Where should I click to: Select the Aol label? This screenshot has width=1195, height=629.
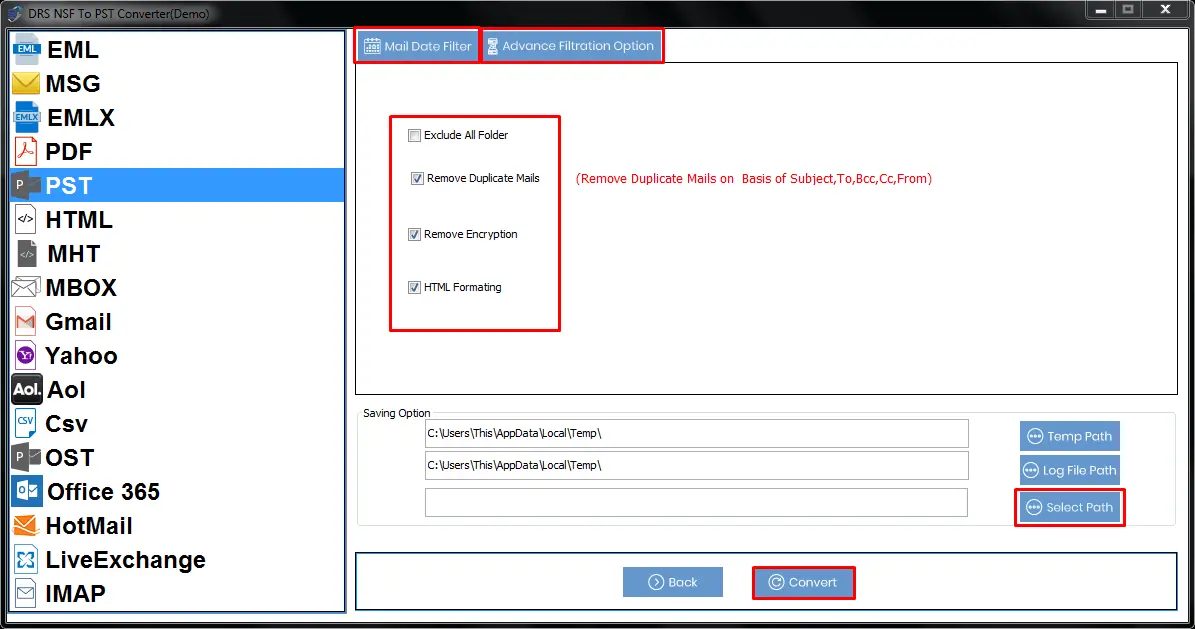tap(66, 390)
